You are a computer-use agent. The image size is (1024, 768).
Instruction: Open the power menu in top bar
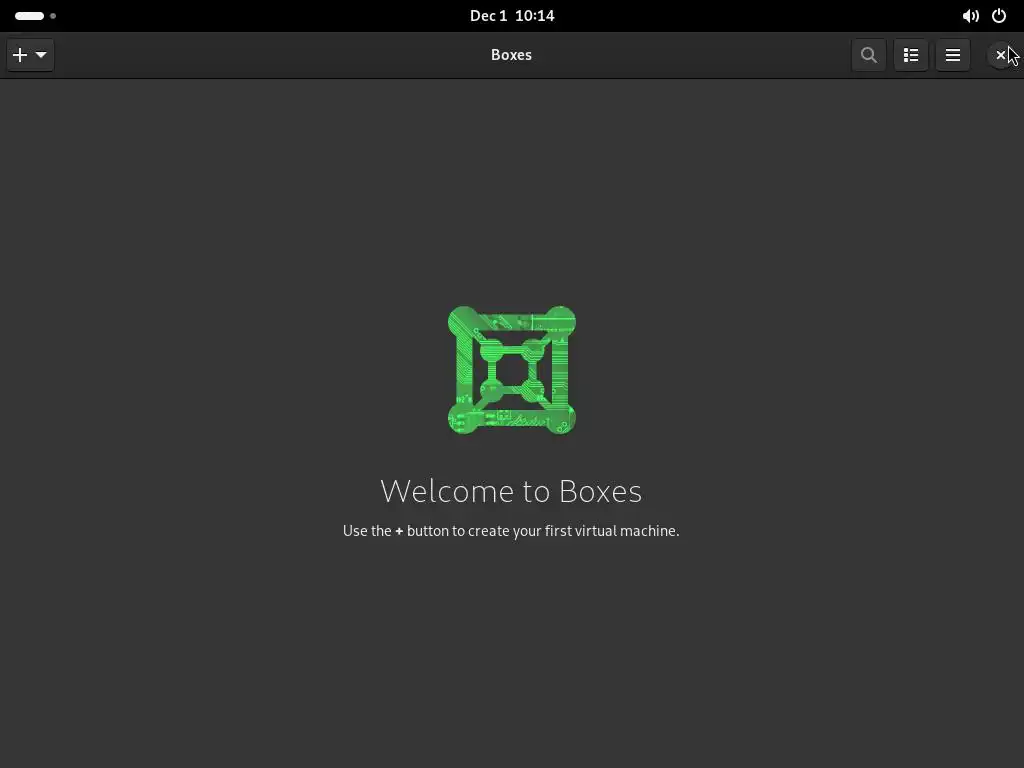click(999, 16)
